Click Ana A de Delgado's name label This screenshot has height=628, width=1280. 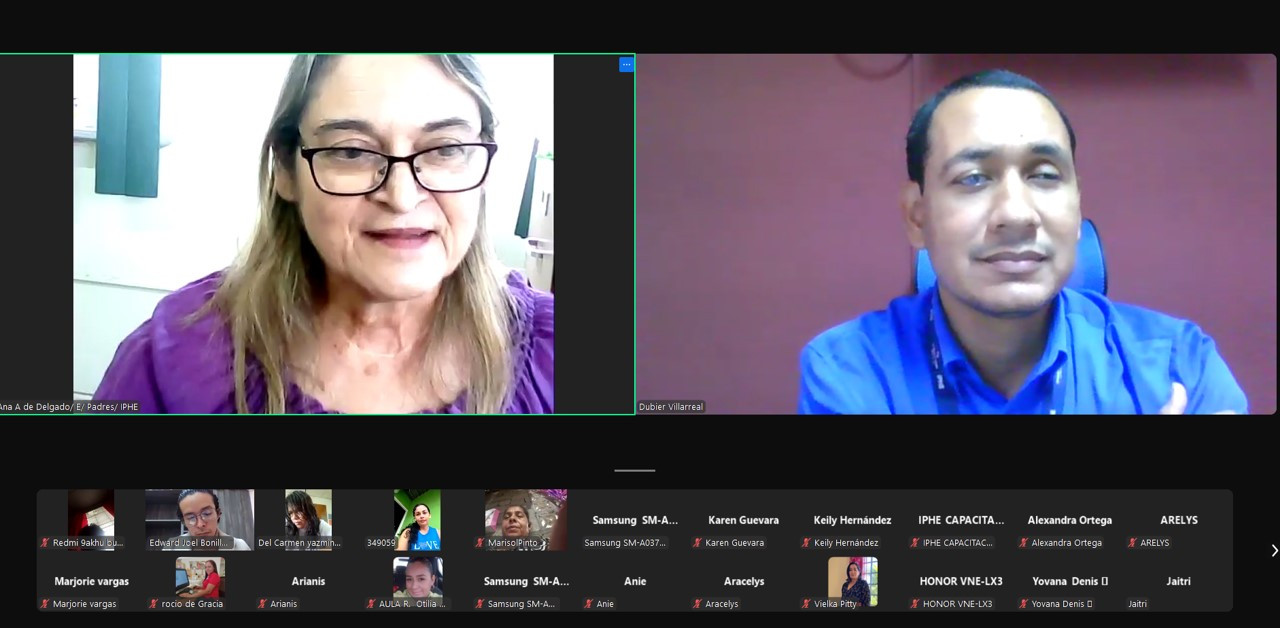(x=69, y=407)
